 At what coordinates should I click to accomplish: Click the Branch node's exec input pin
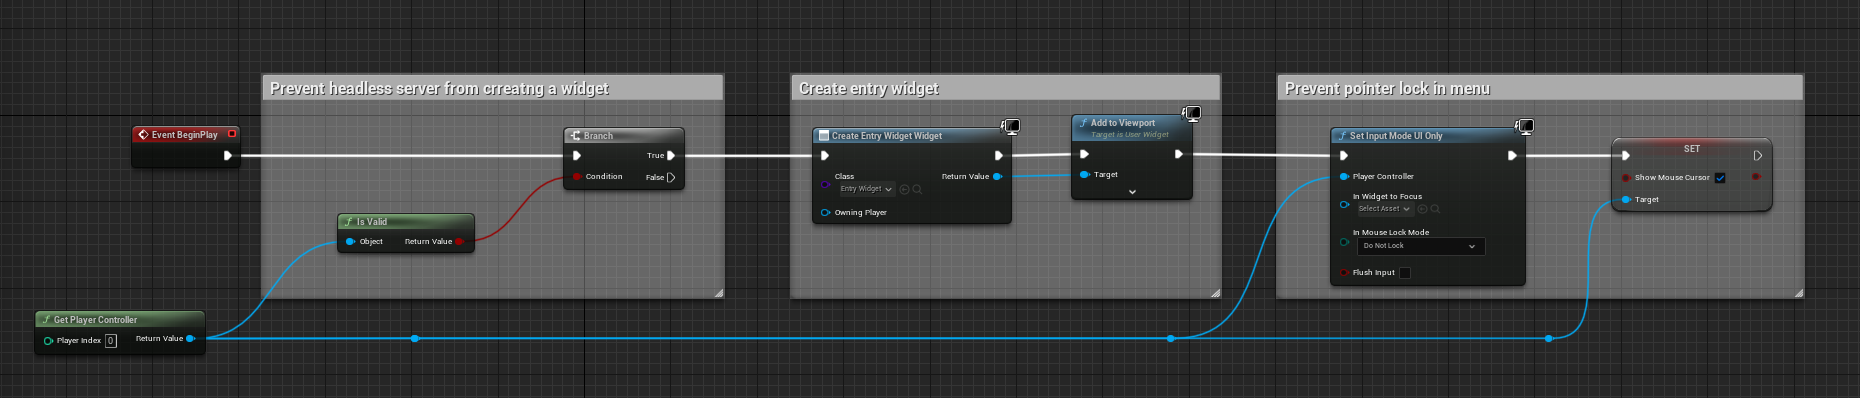[x=577, y=155]
